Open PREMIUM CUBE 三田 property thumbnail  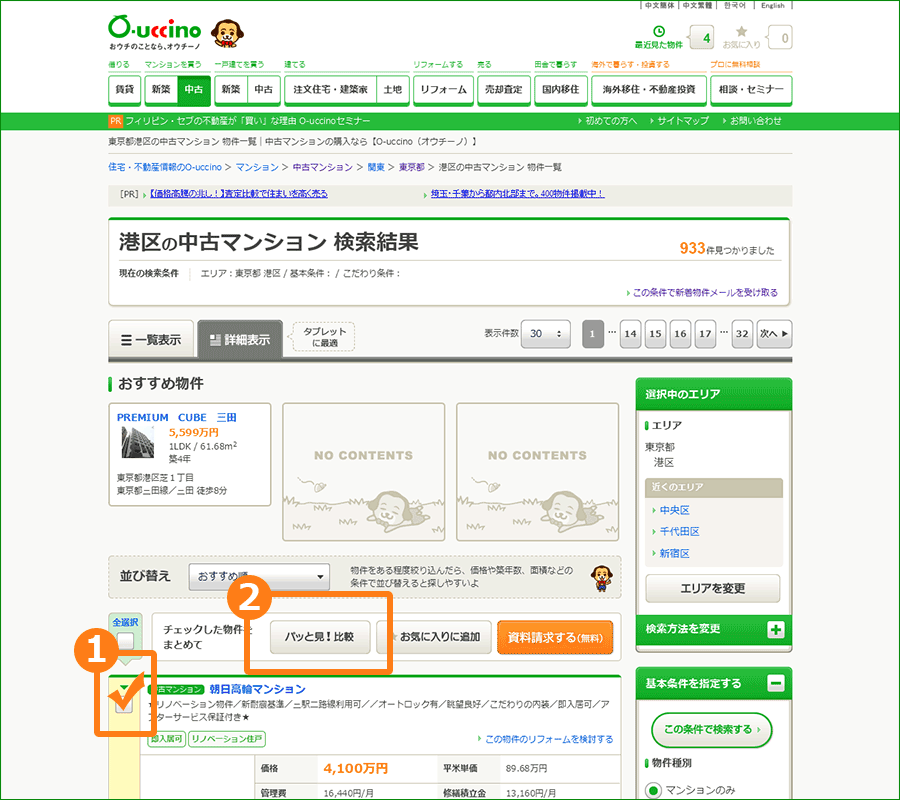tap(136, 442)
